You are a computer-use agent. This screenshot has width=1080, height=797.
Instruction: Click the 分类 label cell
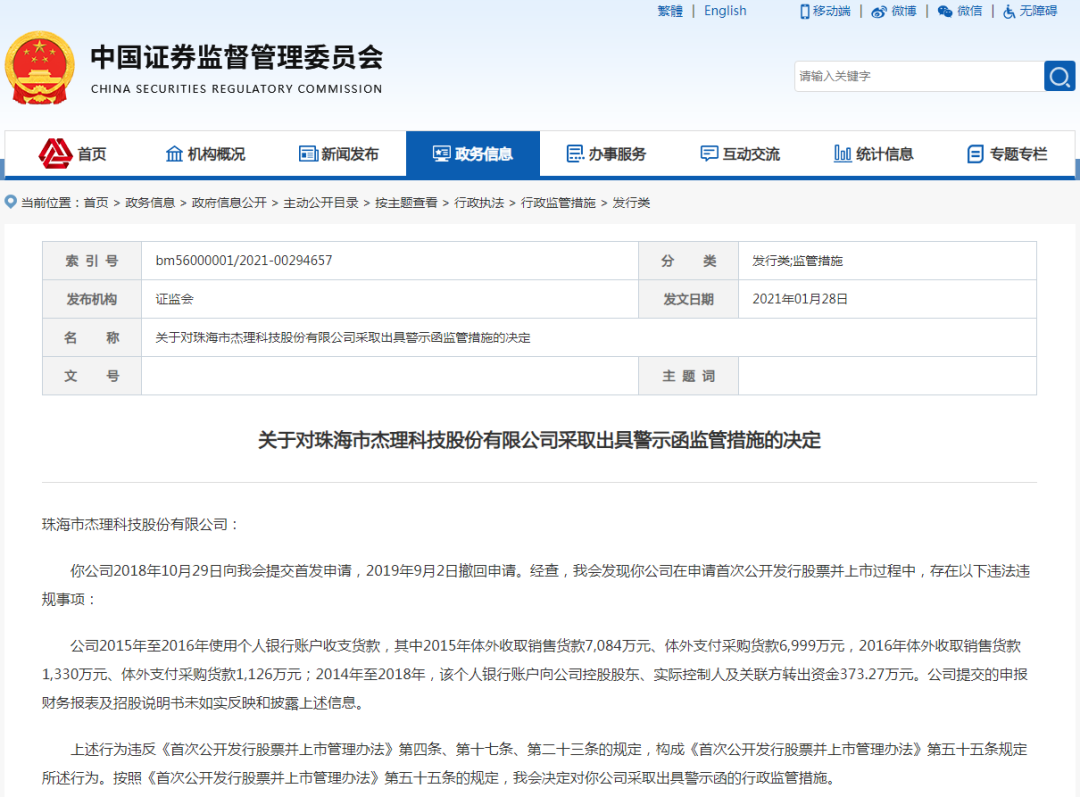point(688,260)
